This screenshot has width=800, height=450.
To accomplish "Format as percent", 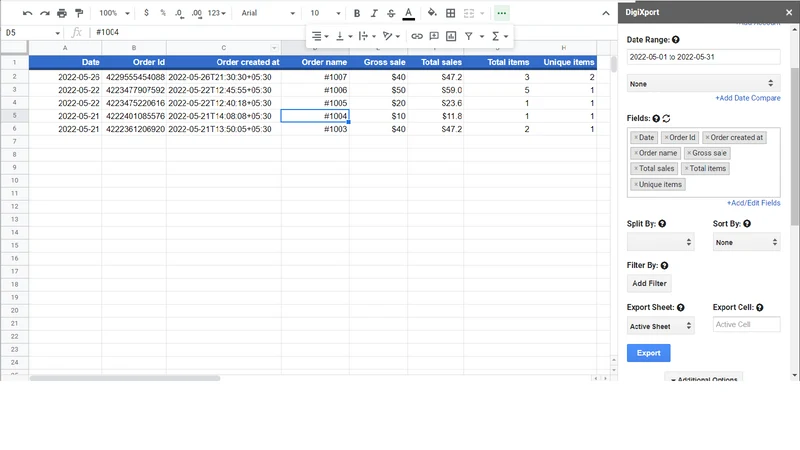I will (163, 13).
